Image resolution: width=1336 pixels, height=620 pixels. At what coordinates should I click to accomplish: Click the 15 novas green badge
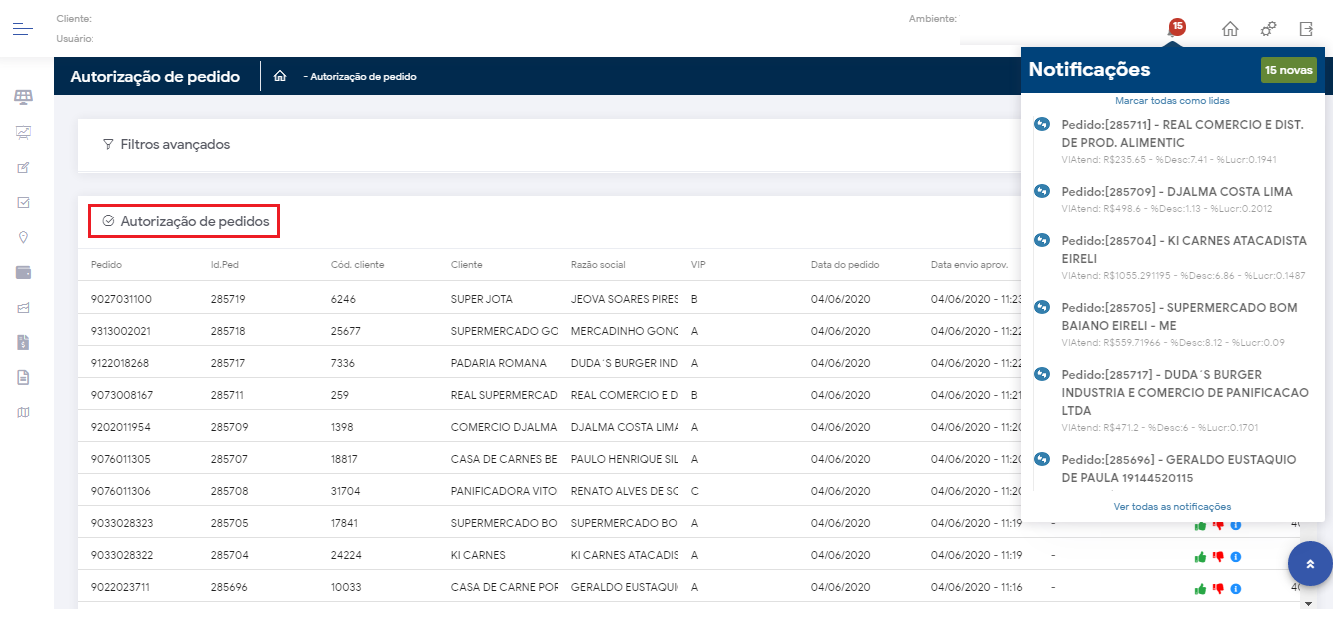click(1288, 70)
